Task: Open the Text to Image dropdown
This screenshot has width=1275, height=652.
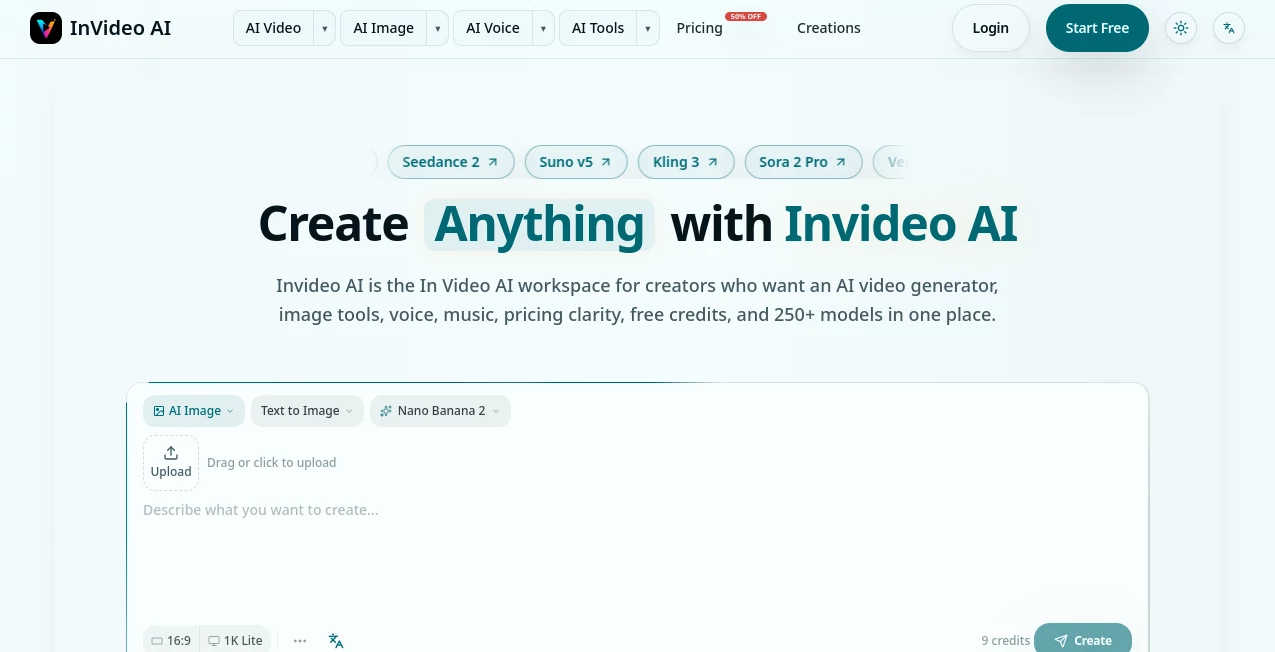Action: point(307,410)
